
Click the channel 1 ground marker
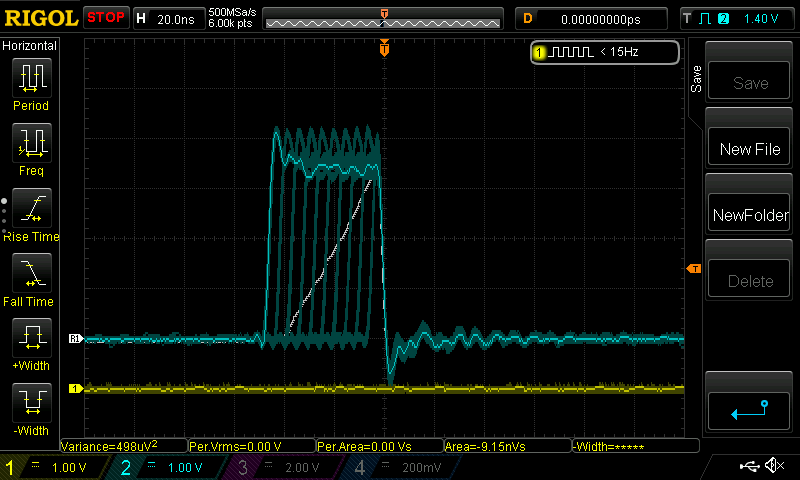(x=76, y=389)
